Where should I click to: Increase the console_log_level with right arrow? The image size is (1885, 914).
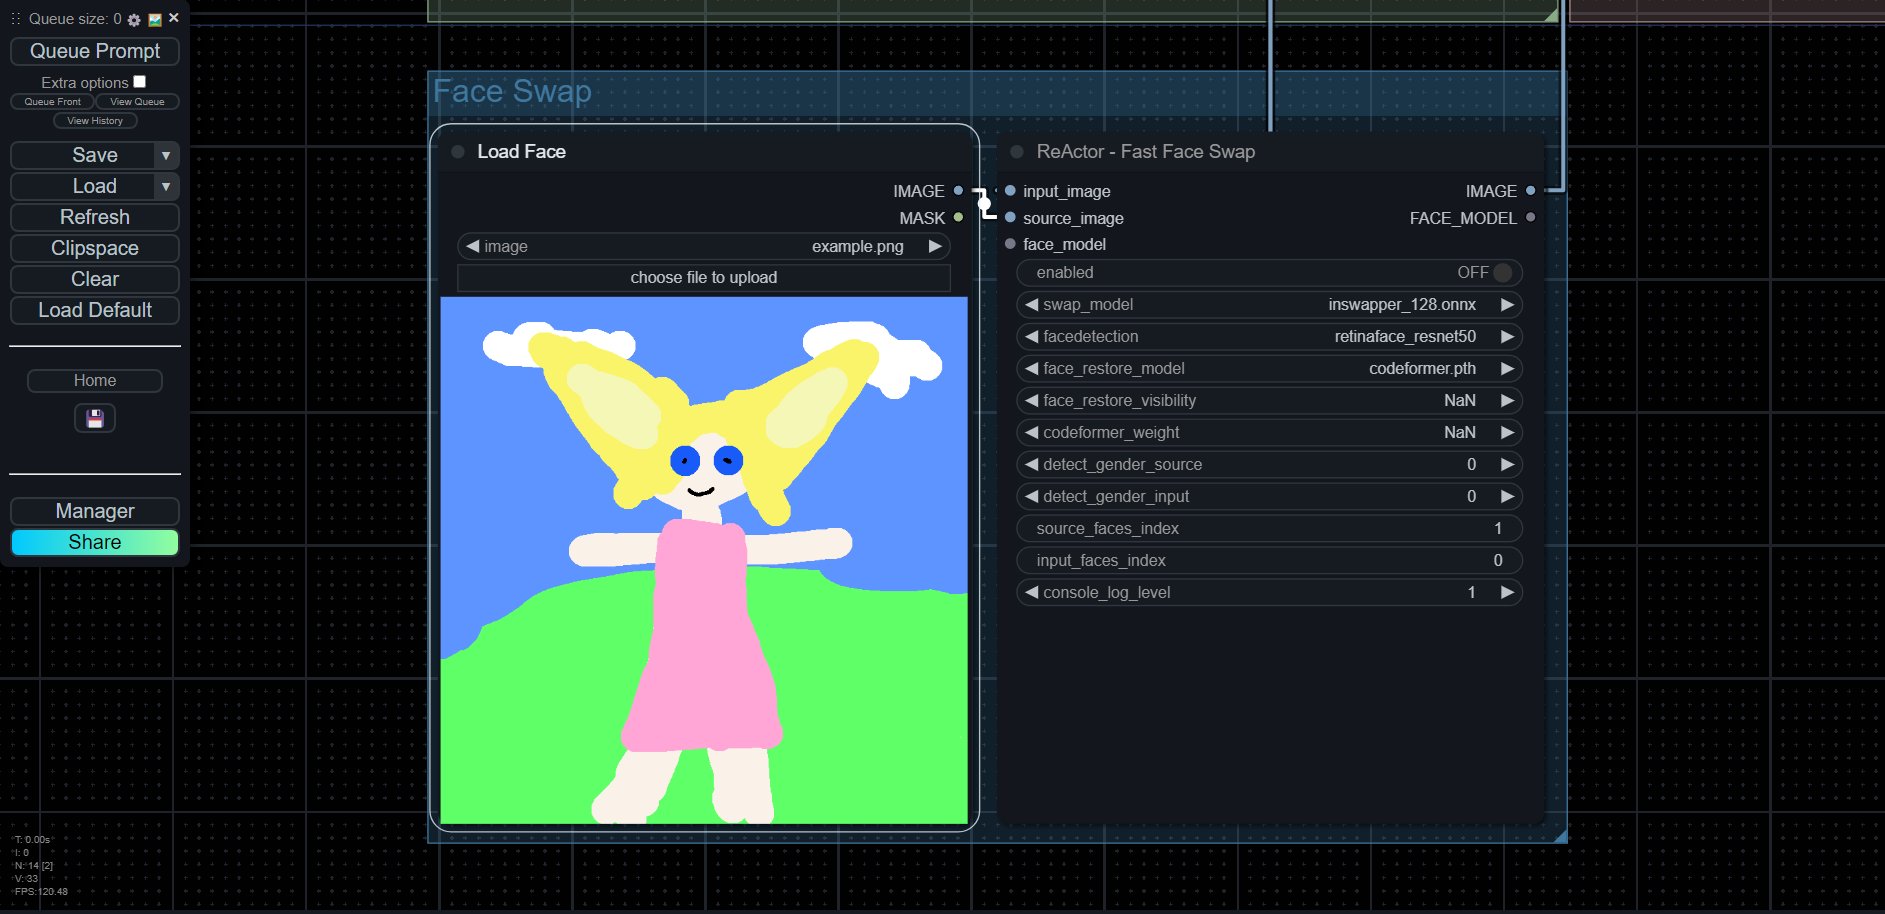1507,593
